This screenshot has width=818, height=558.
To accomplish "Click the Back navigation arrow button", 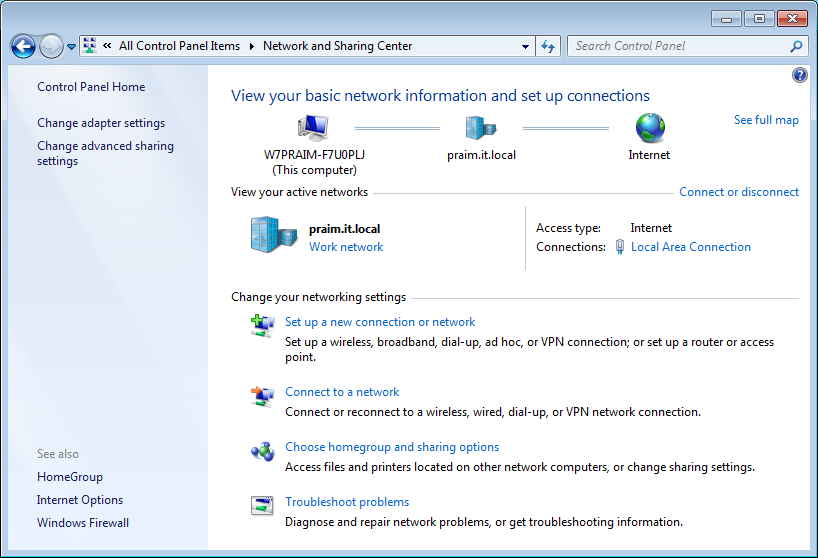I will (x=23, y=46).
